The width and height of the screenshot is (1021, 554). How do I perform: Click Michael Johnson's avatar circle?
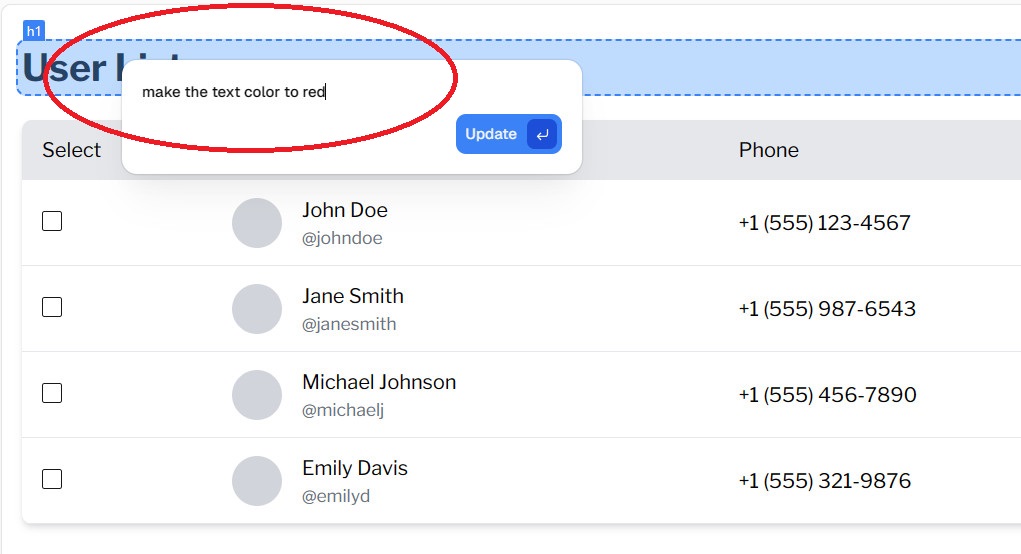(x=257, y=395)
